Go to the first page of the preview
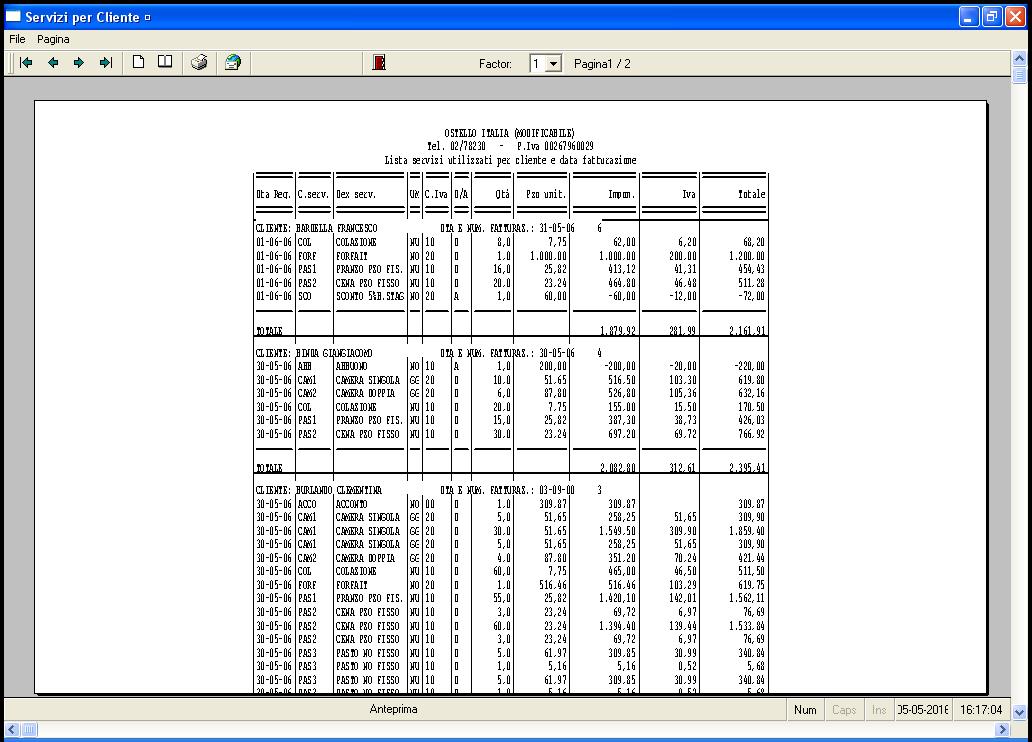The width and height of the screenshot is (1032, 742). tap(26, 63)
